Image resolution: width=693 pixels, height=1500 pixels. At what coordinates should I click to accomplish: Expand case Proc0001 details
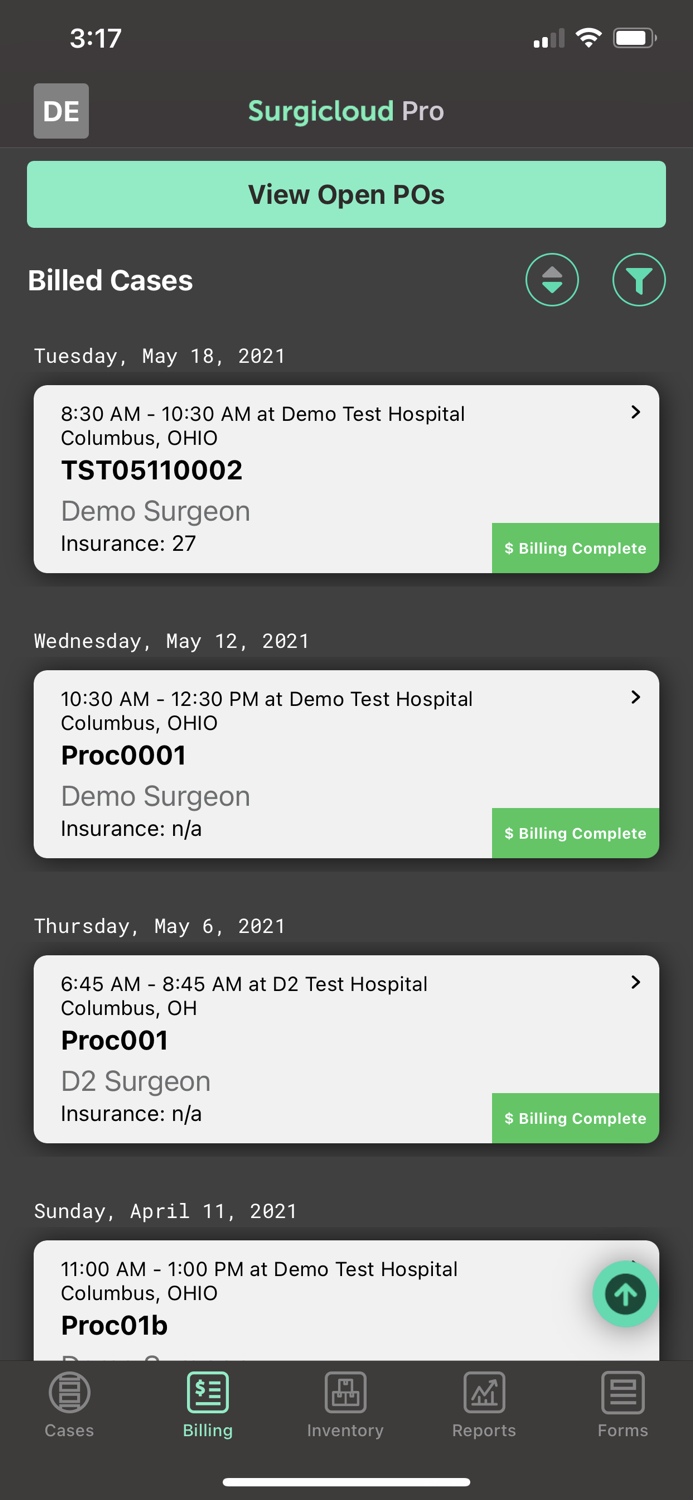click(634, 697)
